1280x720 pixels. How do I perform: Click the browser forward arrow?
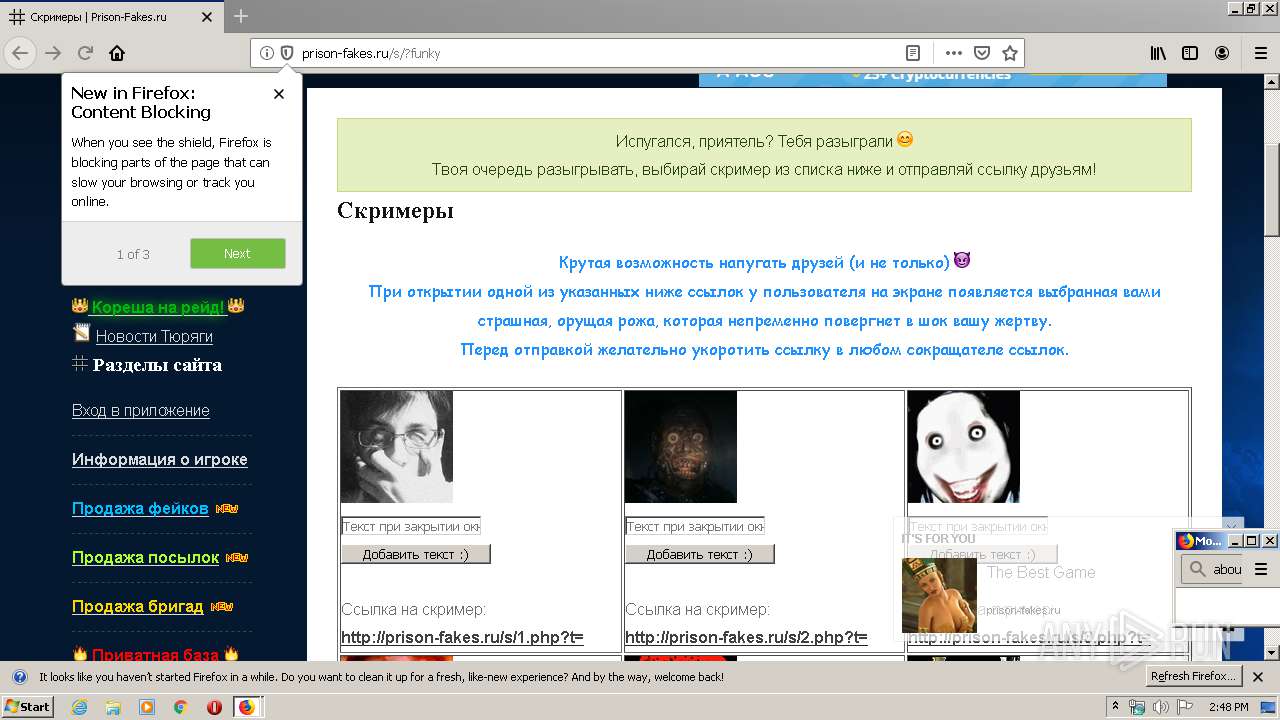(53, 53)
